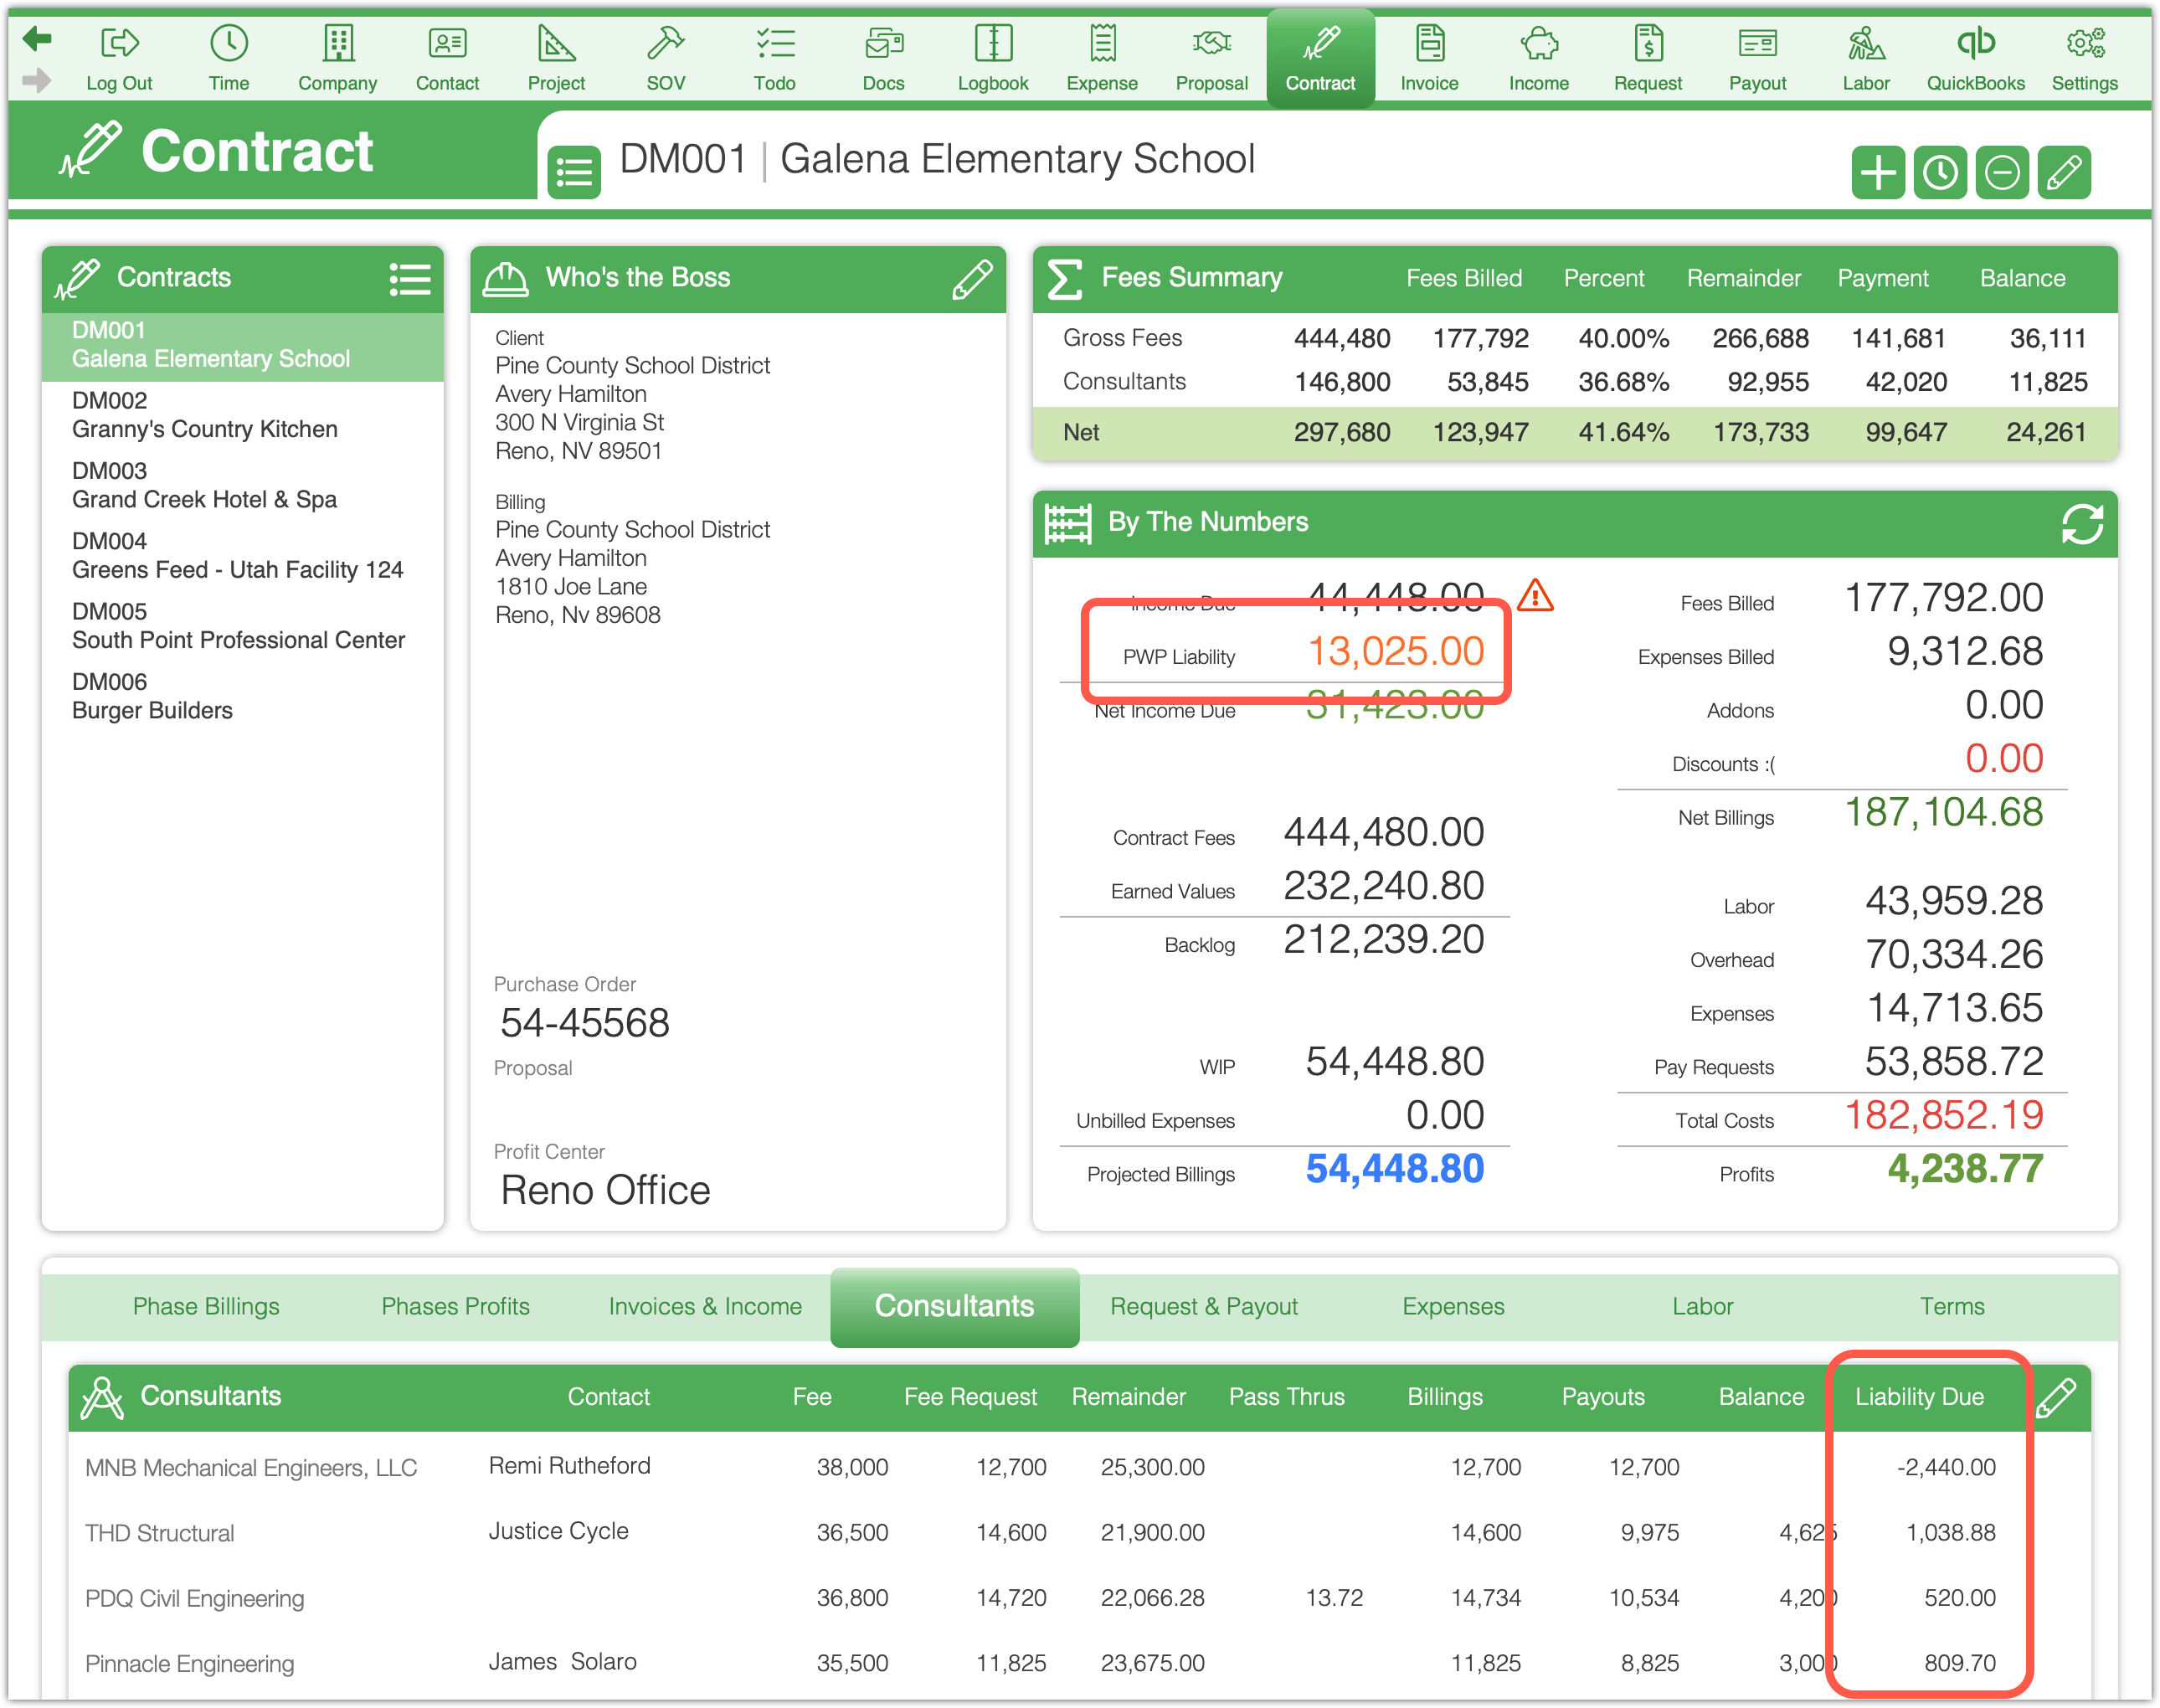Click the minus delete contract button
2160x1708 pixels.
pos(2002,172)
